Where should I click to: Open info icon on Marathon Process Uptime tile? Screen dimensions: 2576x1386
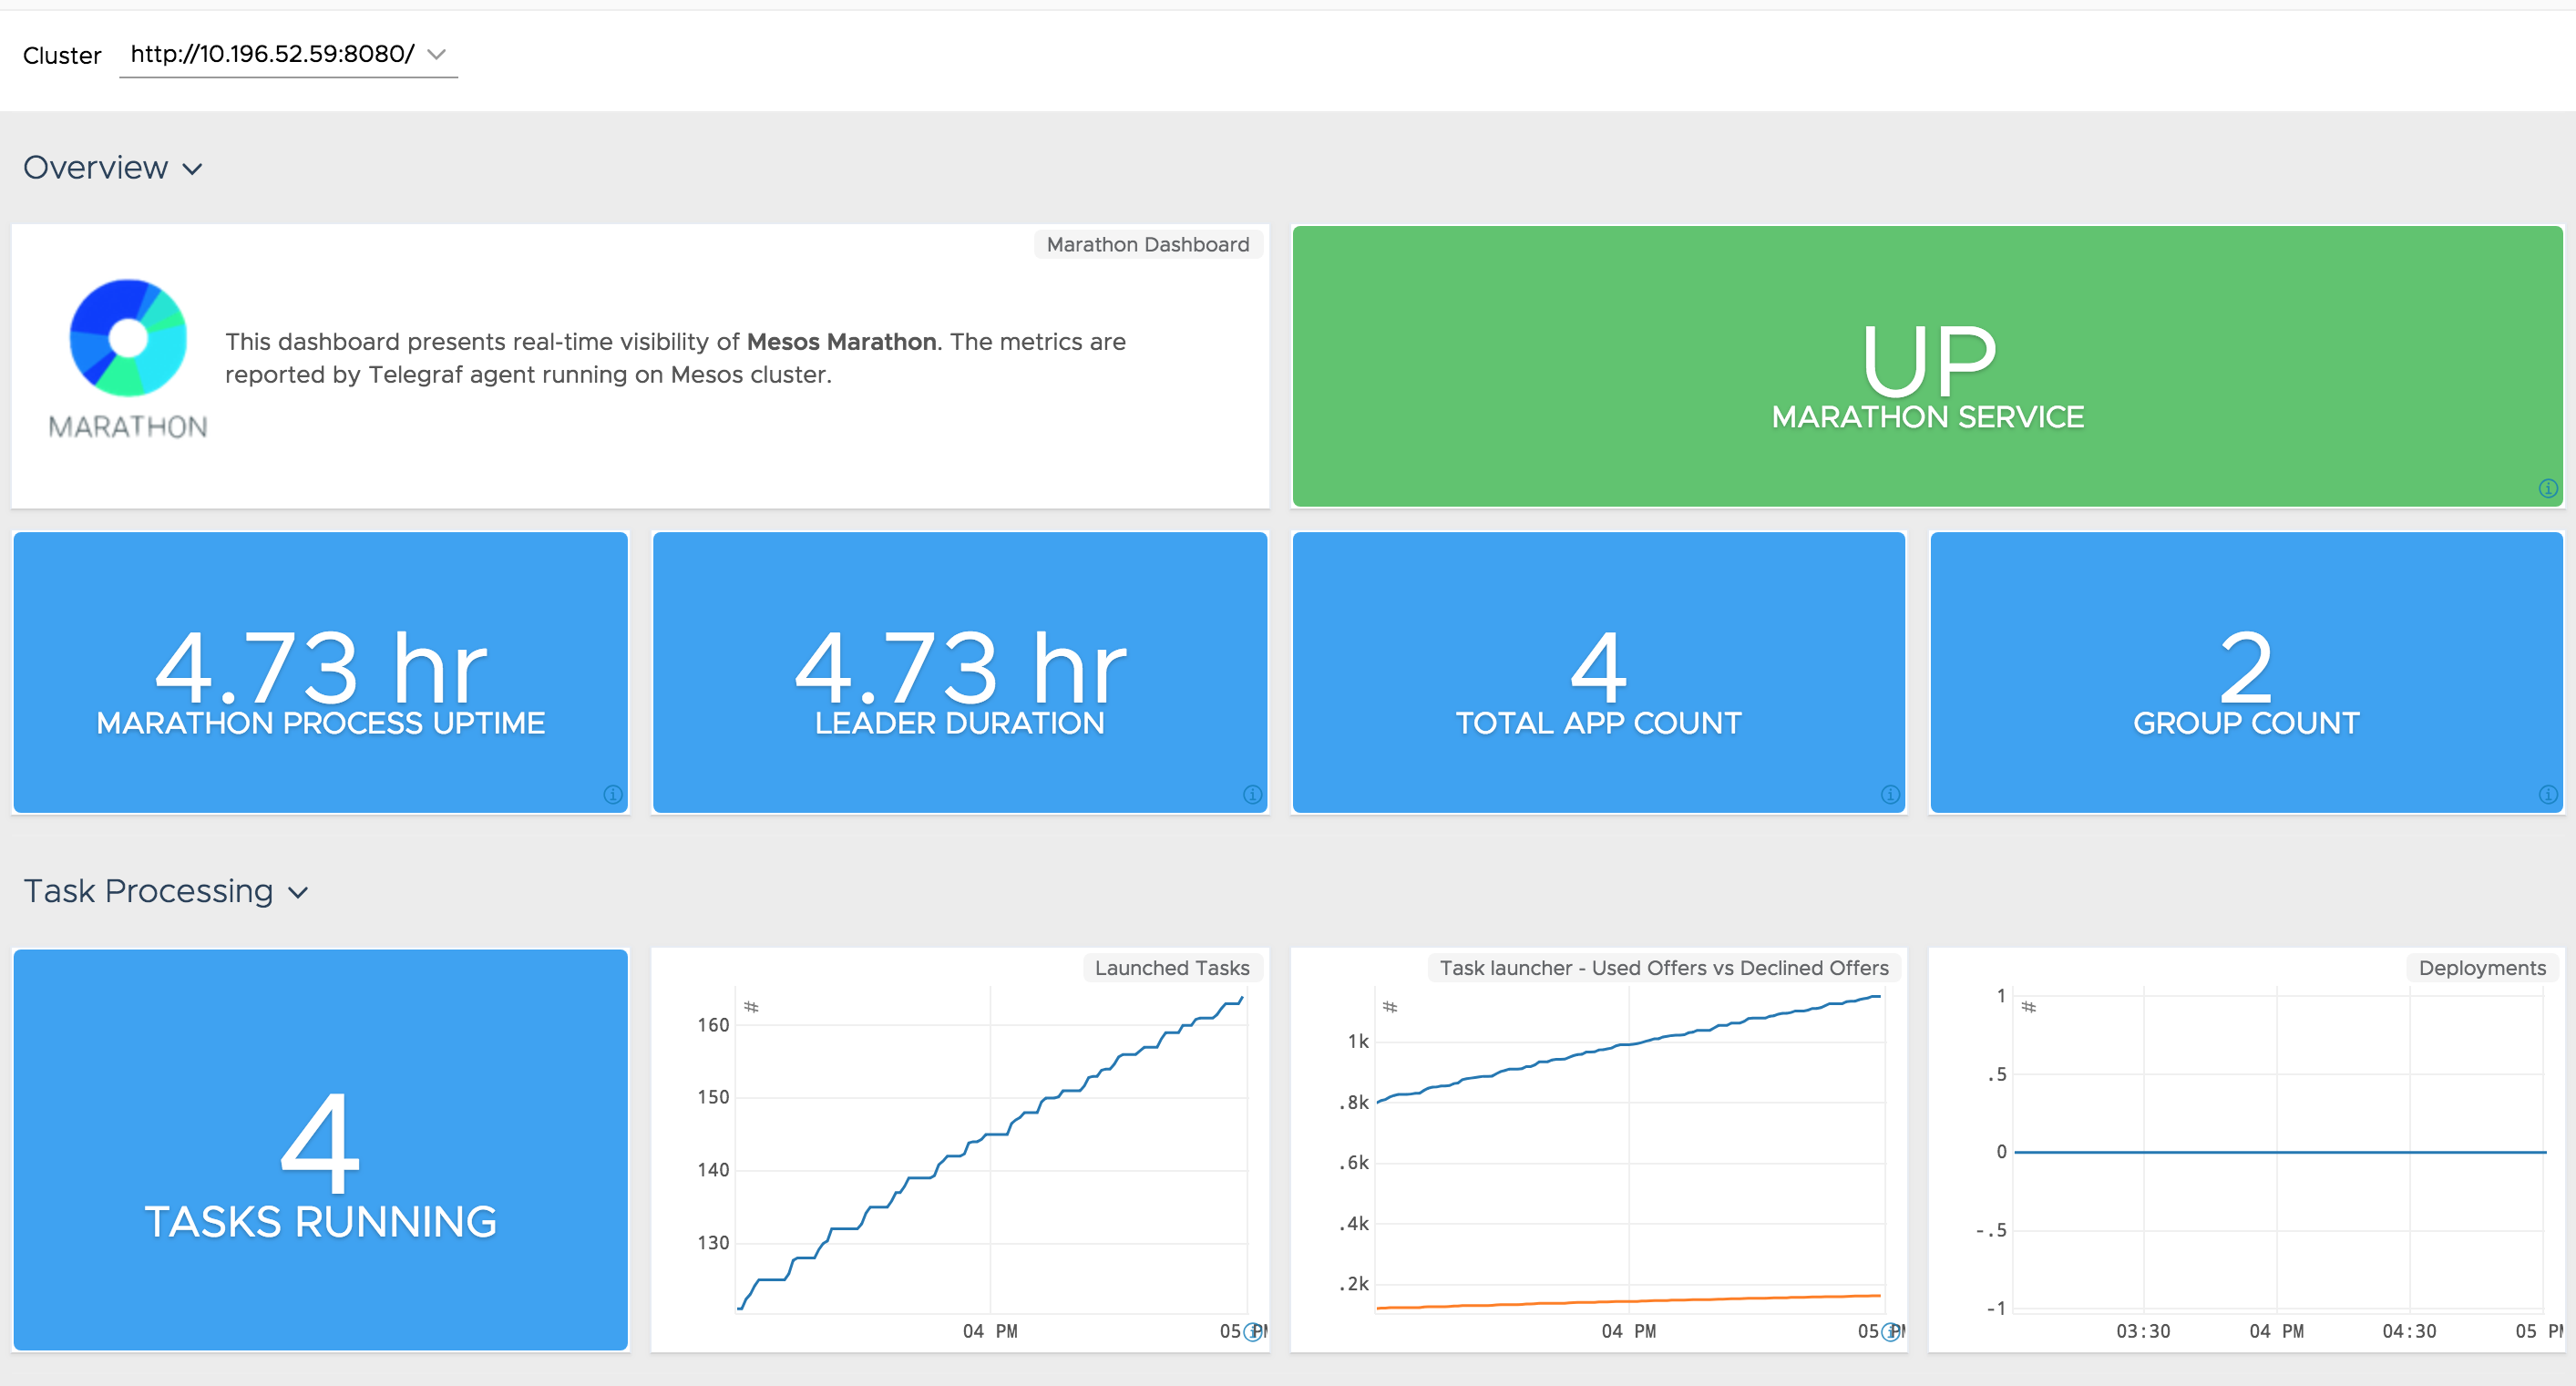613,795
